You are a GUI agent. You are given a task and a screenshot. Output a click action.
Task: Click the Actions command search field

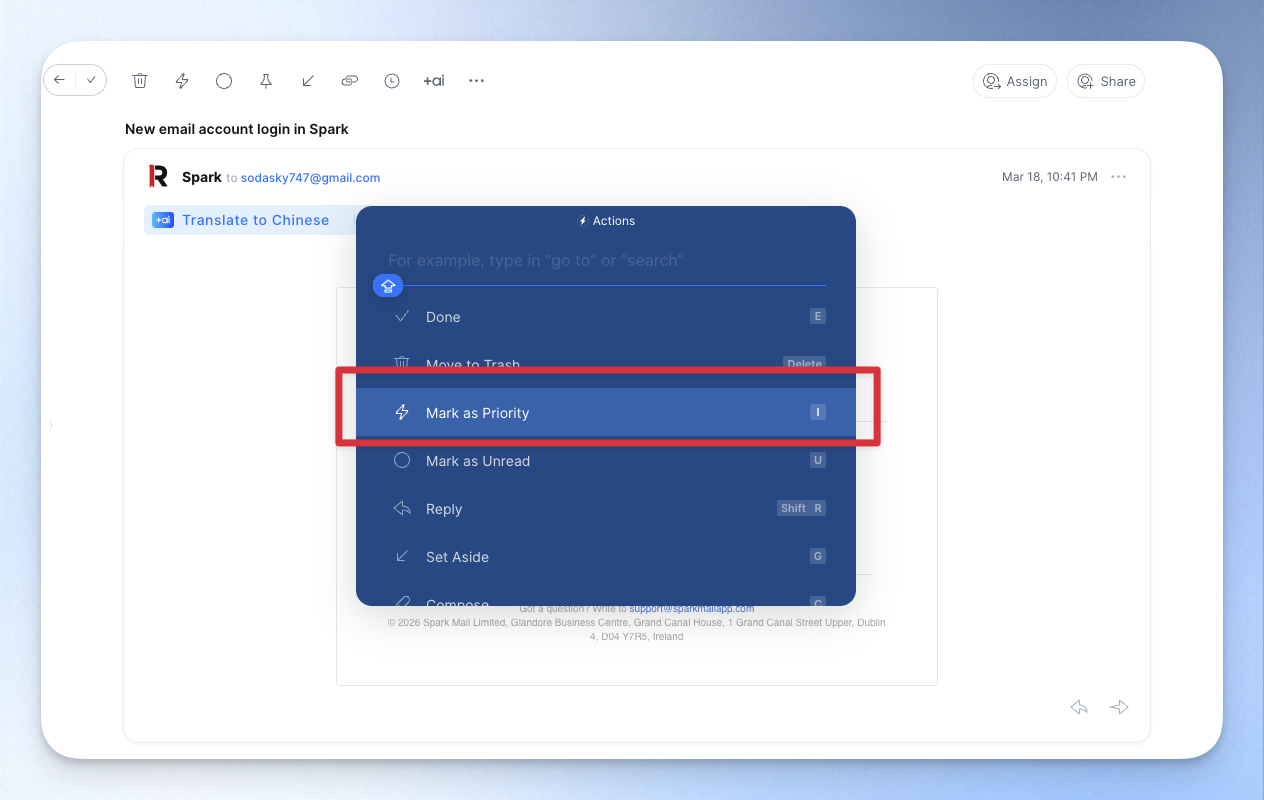click(605, 260)
